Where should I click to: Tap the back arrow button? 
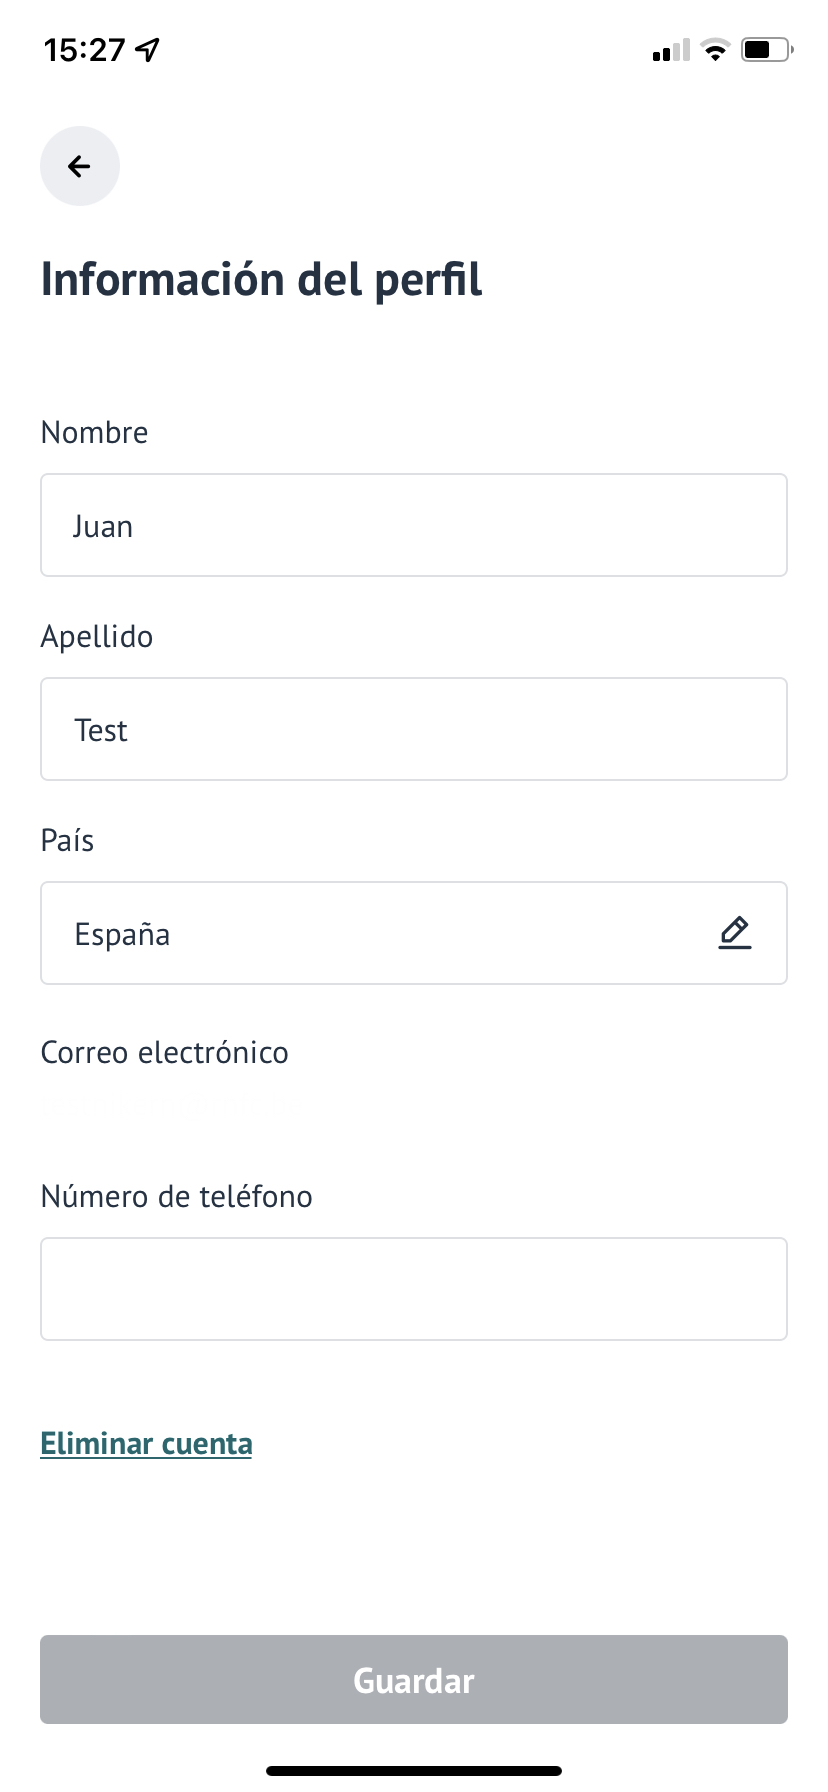80,166
